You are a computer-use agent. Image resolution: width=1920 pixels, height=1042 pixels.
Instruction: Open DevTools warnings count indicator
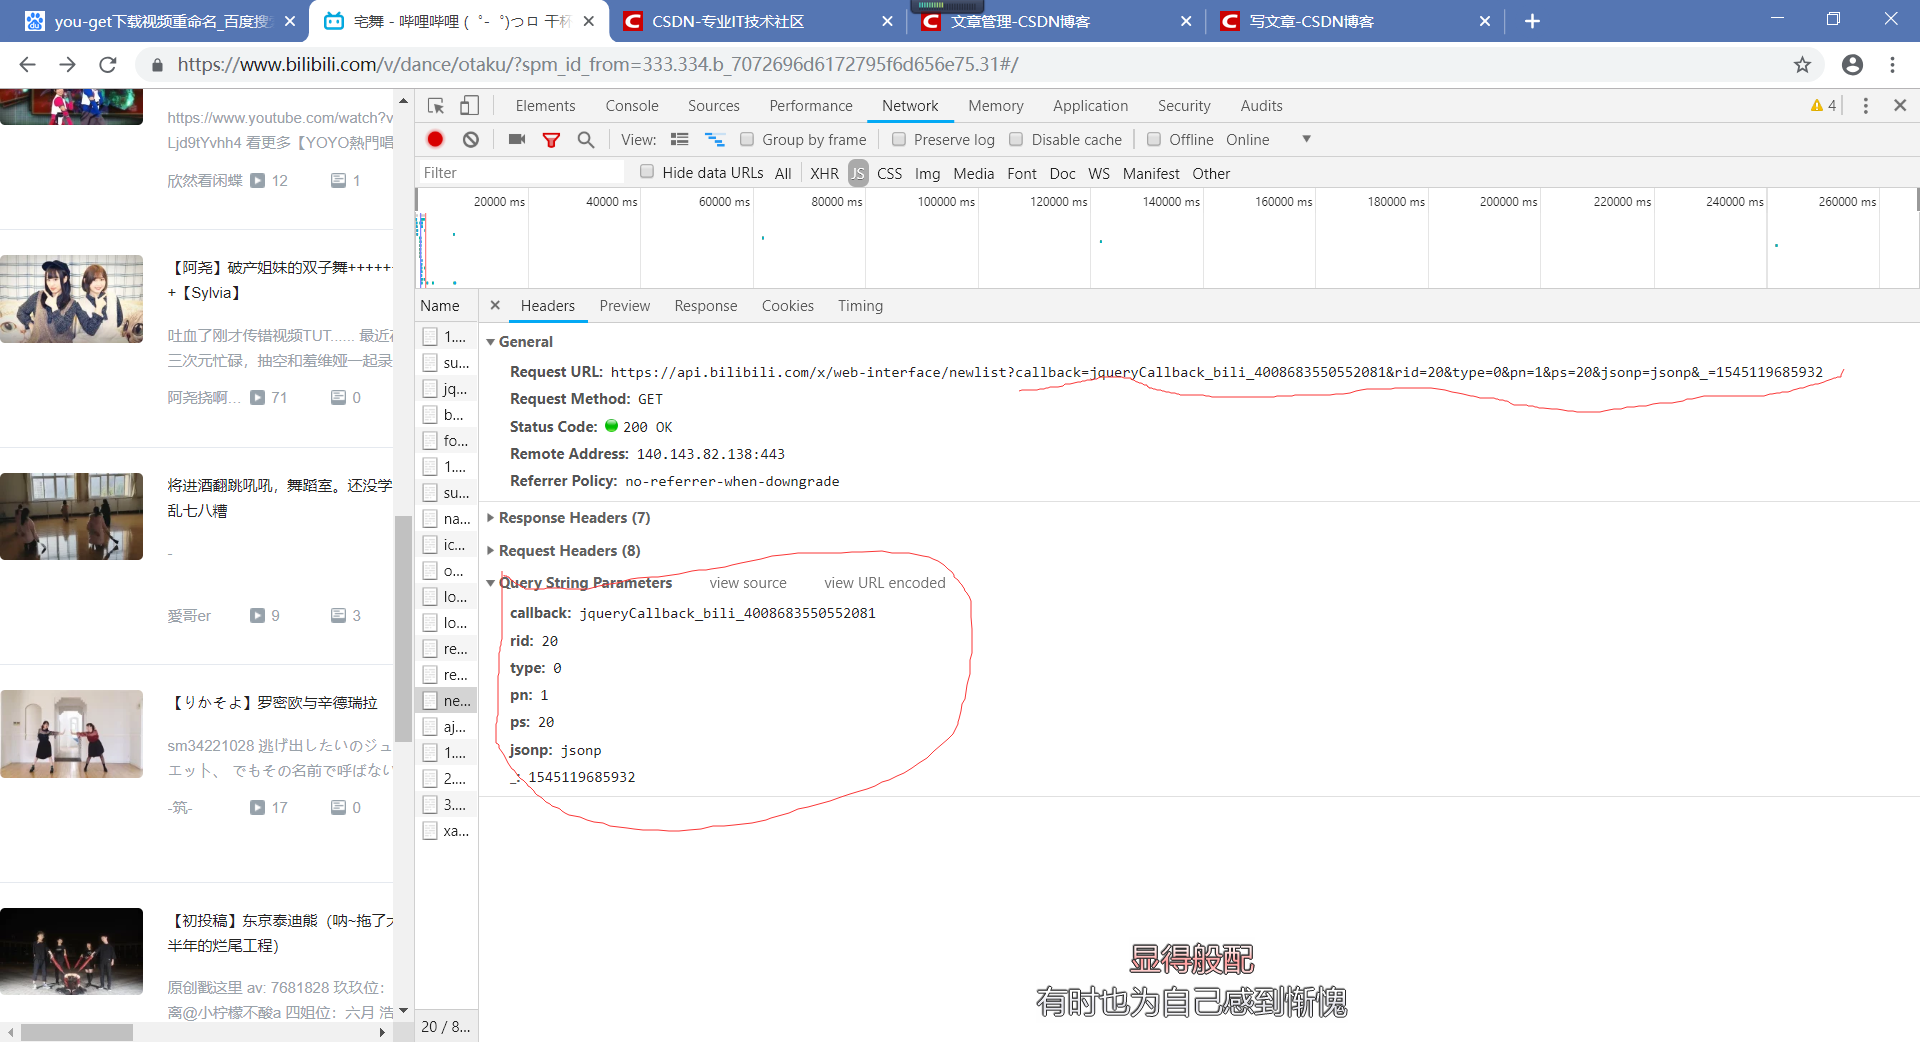(1823, 106)
